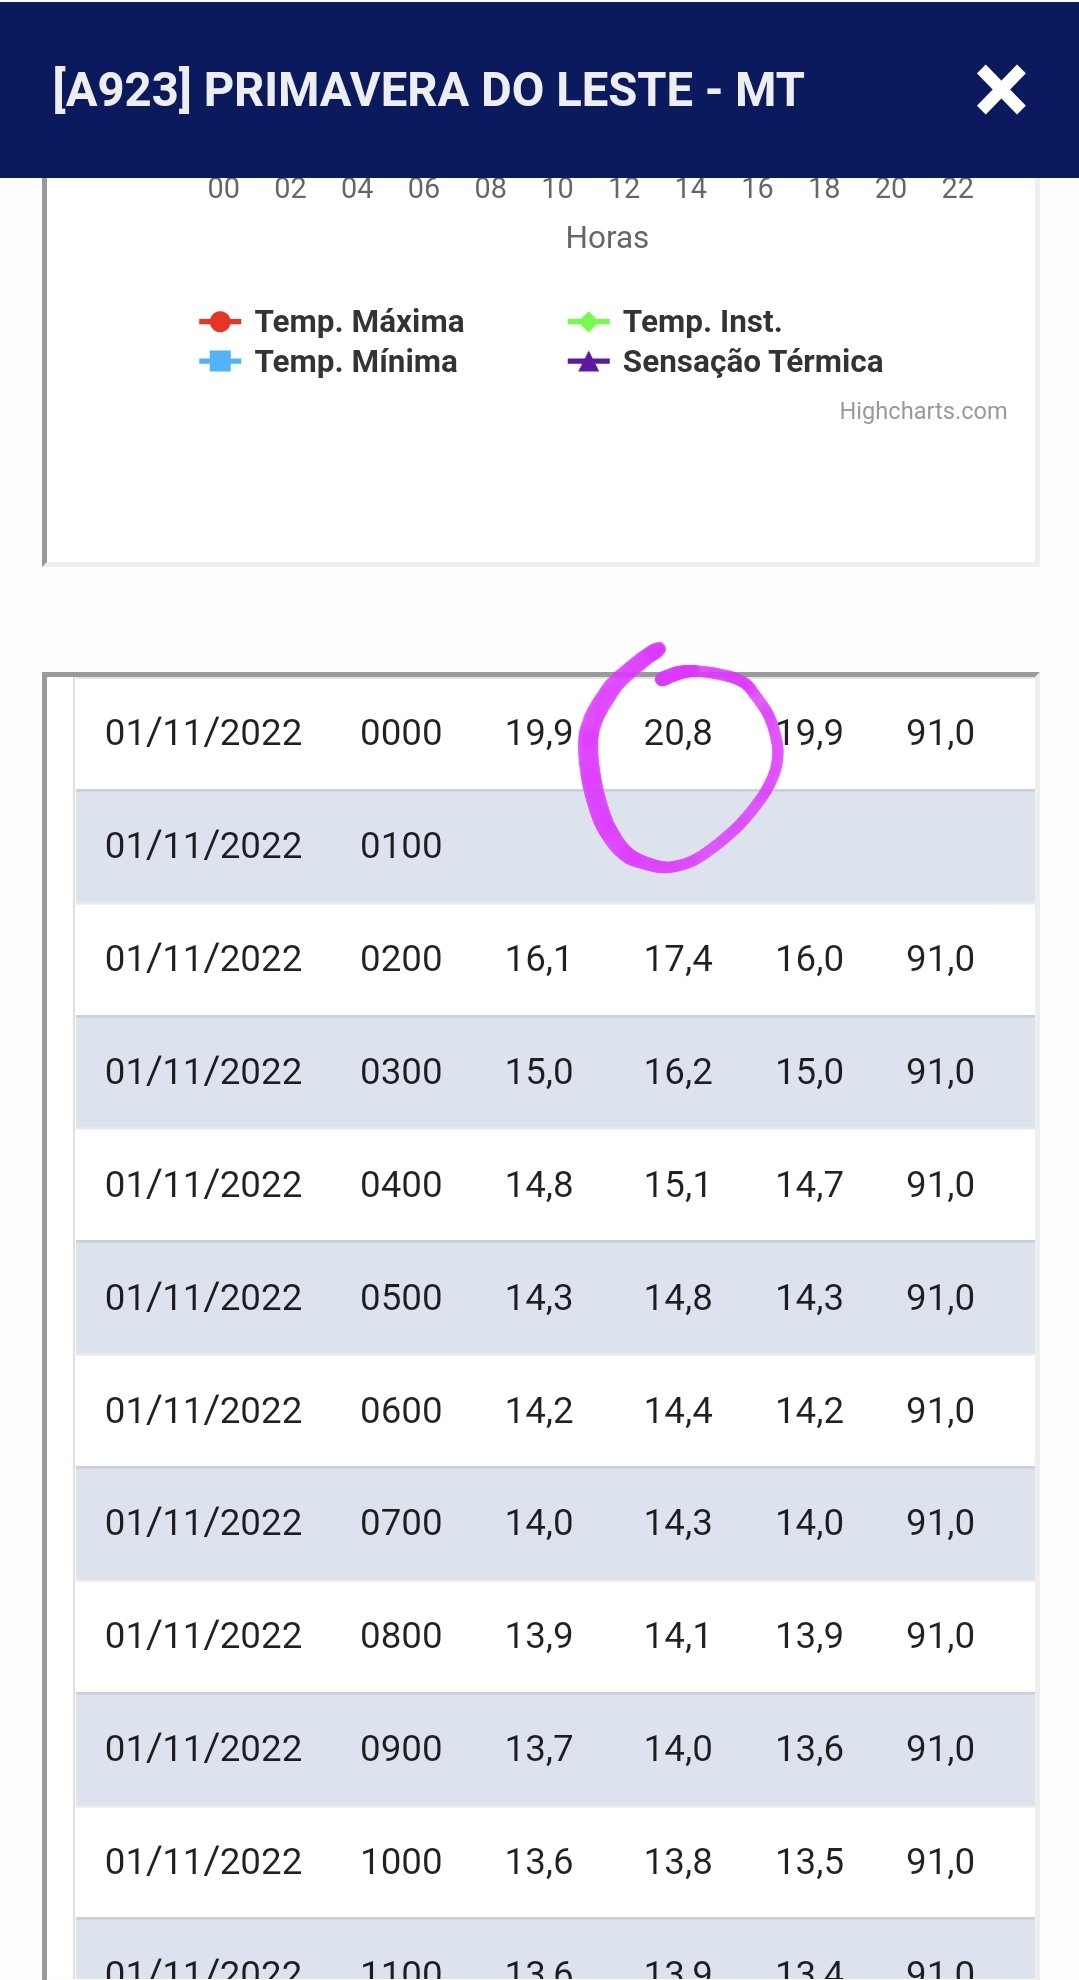The height and width of the screenshot is (1980, 1079).
Task: Open the Highcharts.com credits link
Action: (922, 411)
